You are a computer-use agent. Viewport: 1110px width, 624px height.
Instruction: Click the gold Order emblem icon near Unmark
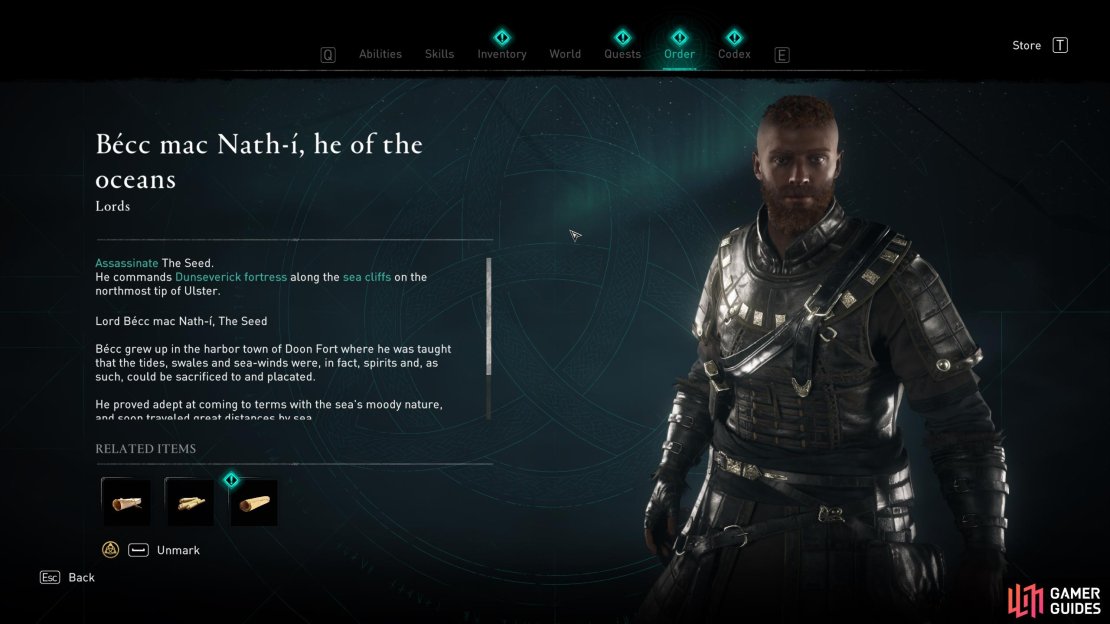point(110,550)
